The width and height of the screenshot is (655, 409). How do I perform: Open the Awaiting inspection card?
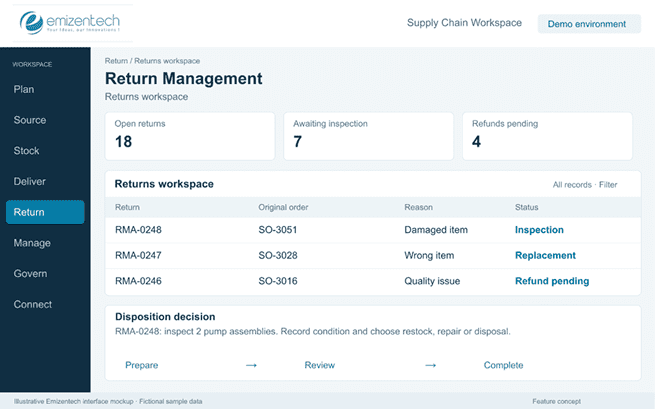pyautogui.click(x=368, y=136)
